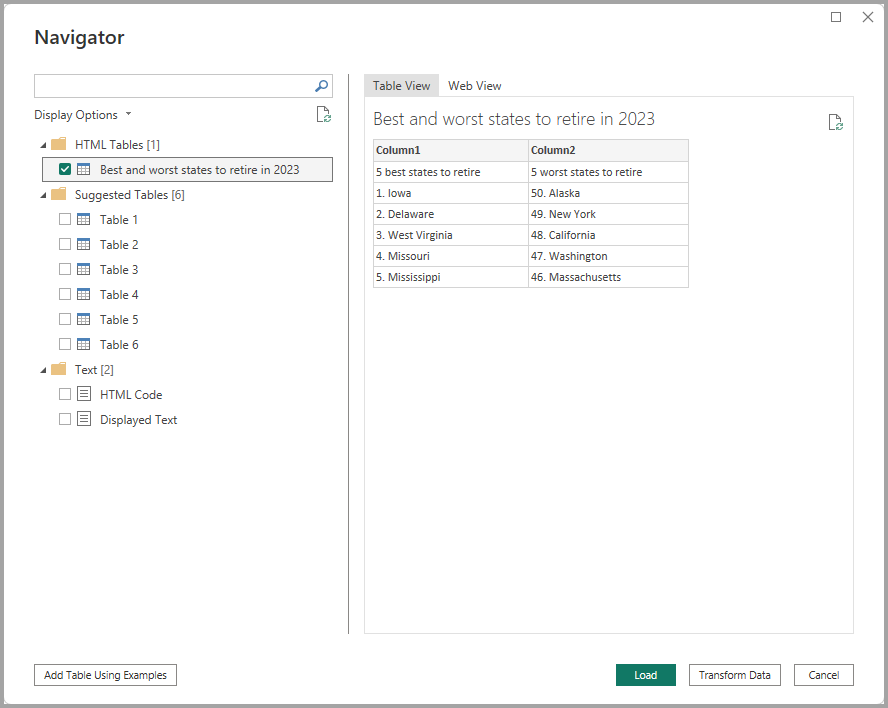Click the Suggested Tables folder icon
The width and height of the screenshot is (888, 708).
[57, 194]
